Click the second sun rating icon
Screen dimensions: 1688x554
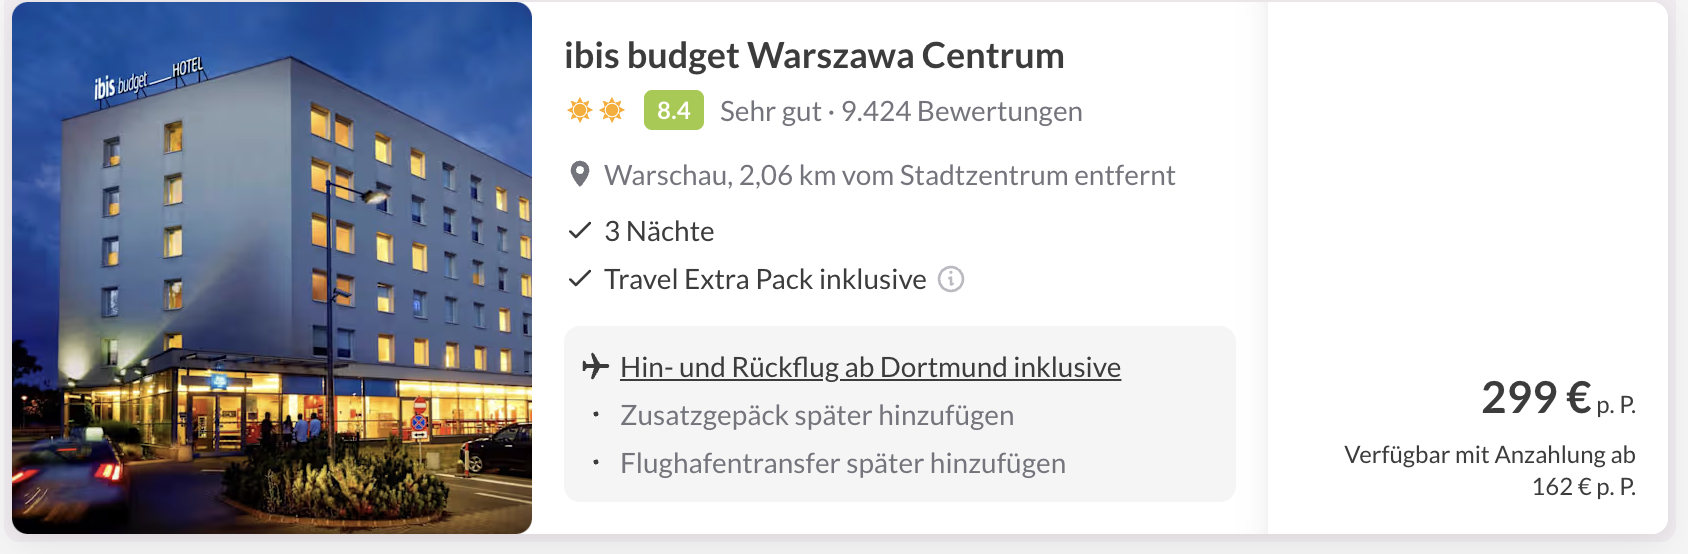(612, 110)
